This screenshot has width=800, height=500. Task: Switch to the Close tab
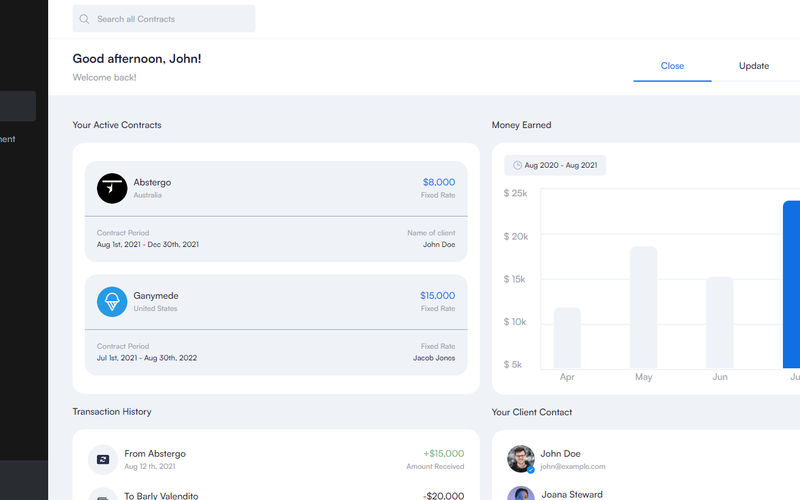pos(672,66)
